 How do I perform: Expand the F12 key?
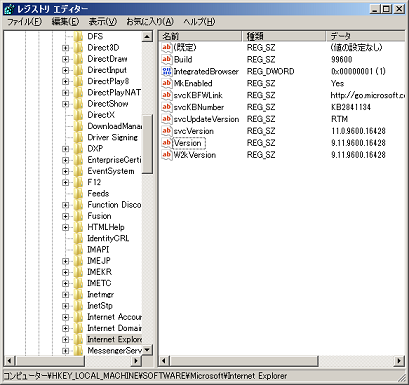pyautogui.click(x=66, y=182)
